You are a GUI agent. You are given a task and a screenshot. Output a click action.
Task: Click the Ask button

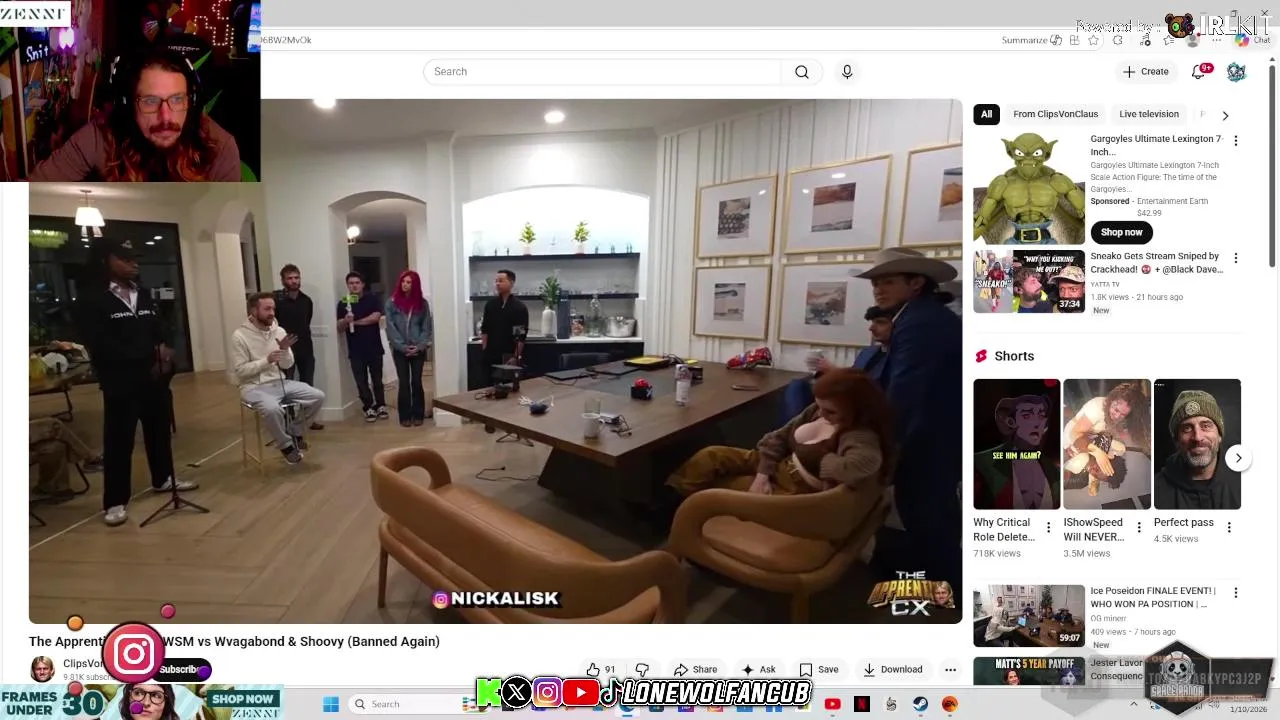pyautogui.click(x=758, y=670)
